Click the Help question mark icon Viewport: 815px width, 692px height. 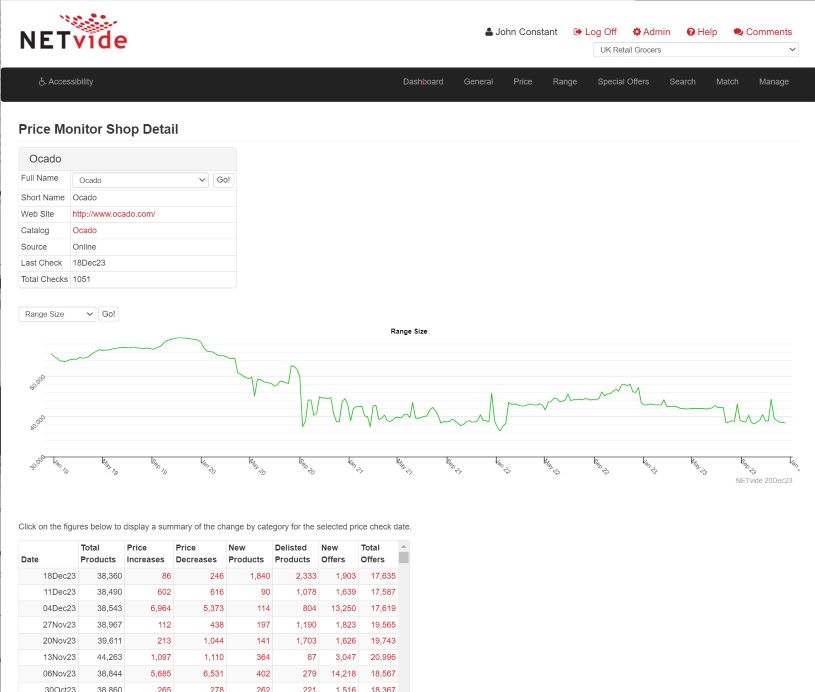tap(690, 32)
